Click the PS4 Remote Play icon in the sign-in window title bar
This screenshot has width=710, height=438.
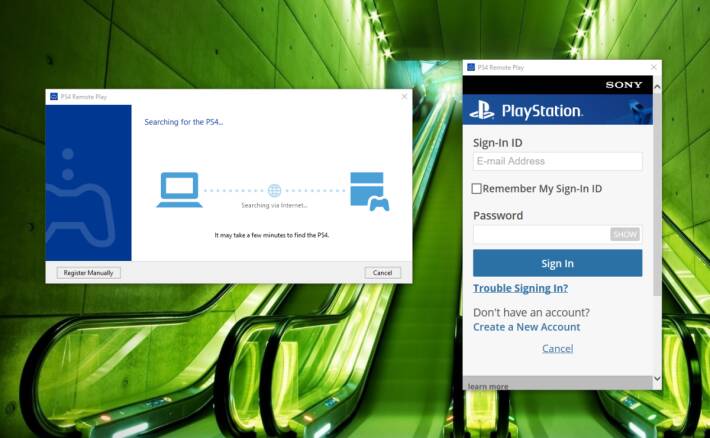(471, 67)
